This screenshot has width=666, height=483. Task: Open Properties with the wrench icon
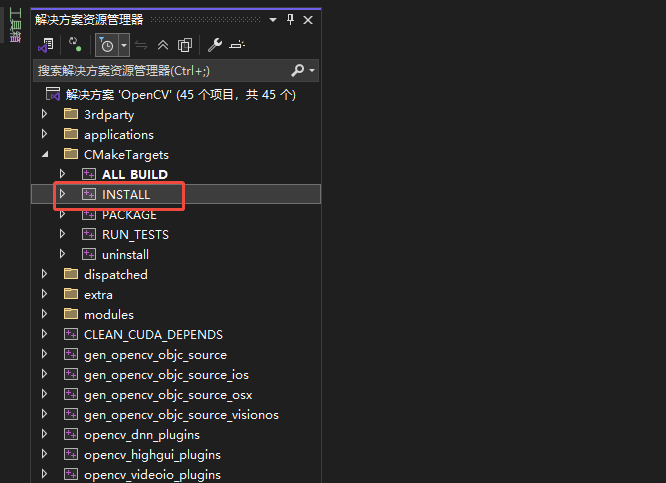point(214,45)
